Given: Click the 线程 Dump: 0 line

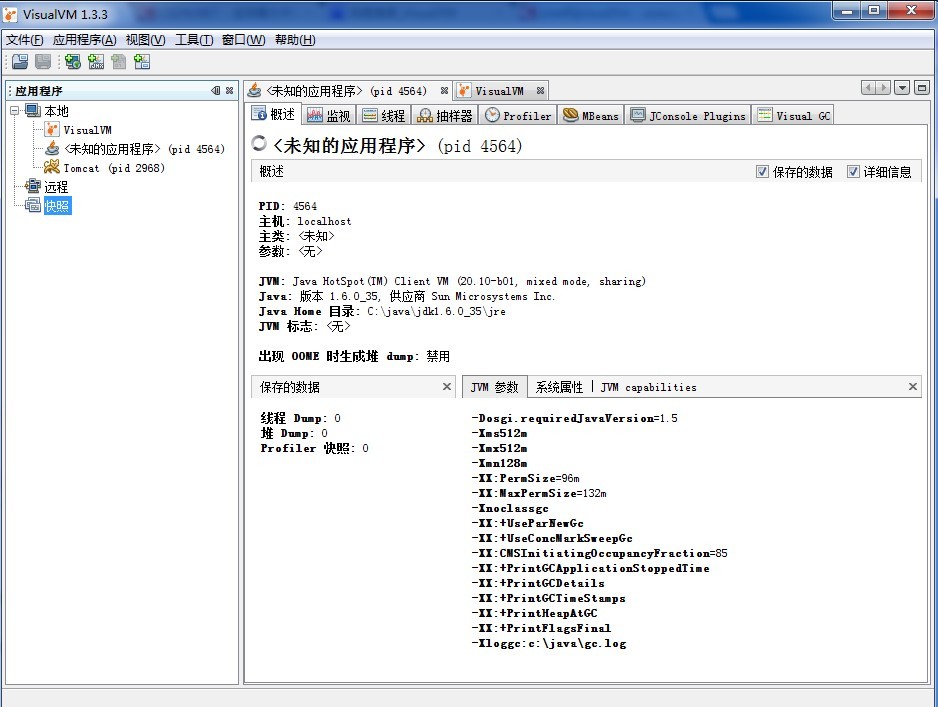Looking at the screenshot, I should tap(300, 418).
